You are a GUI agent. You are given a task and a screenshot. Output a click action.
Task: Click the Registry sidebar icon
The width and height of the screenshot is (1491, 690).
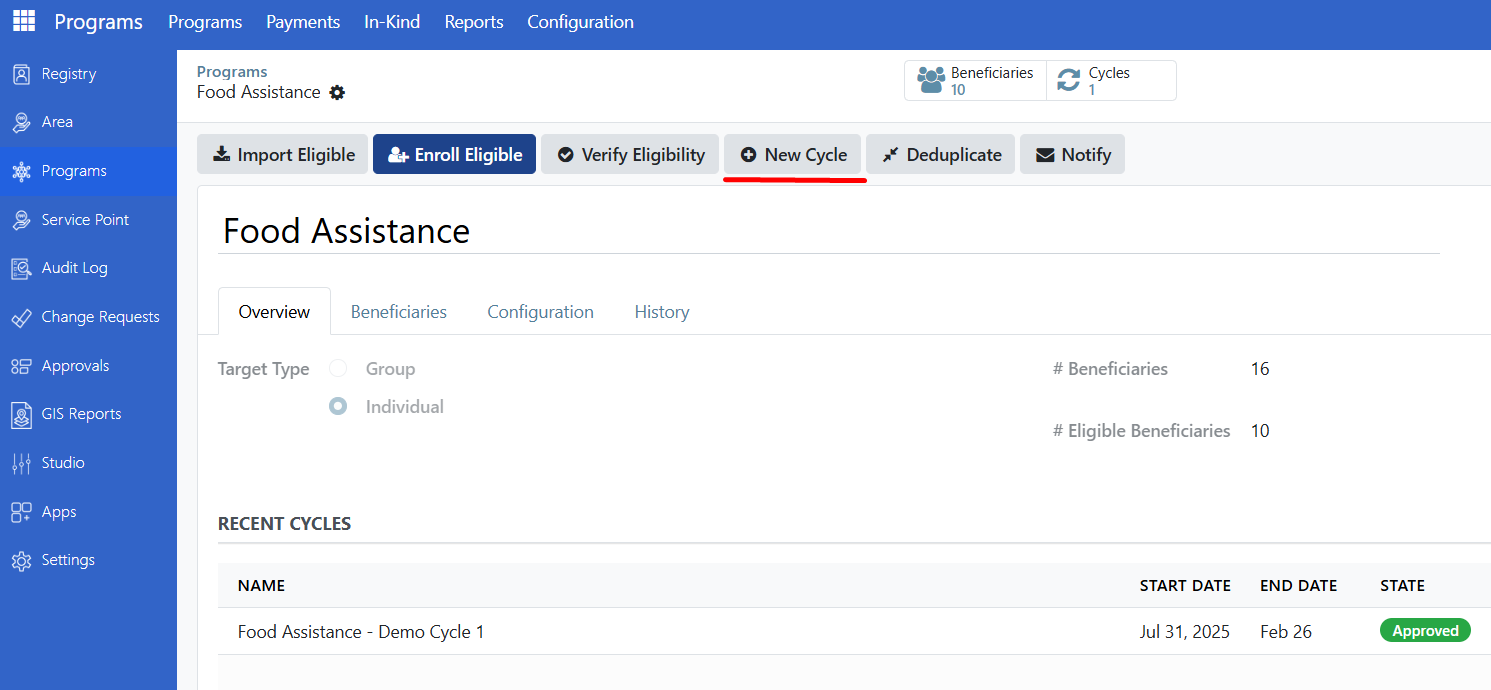pyautogui.click(x=21, y=74)
